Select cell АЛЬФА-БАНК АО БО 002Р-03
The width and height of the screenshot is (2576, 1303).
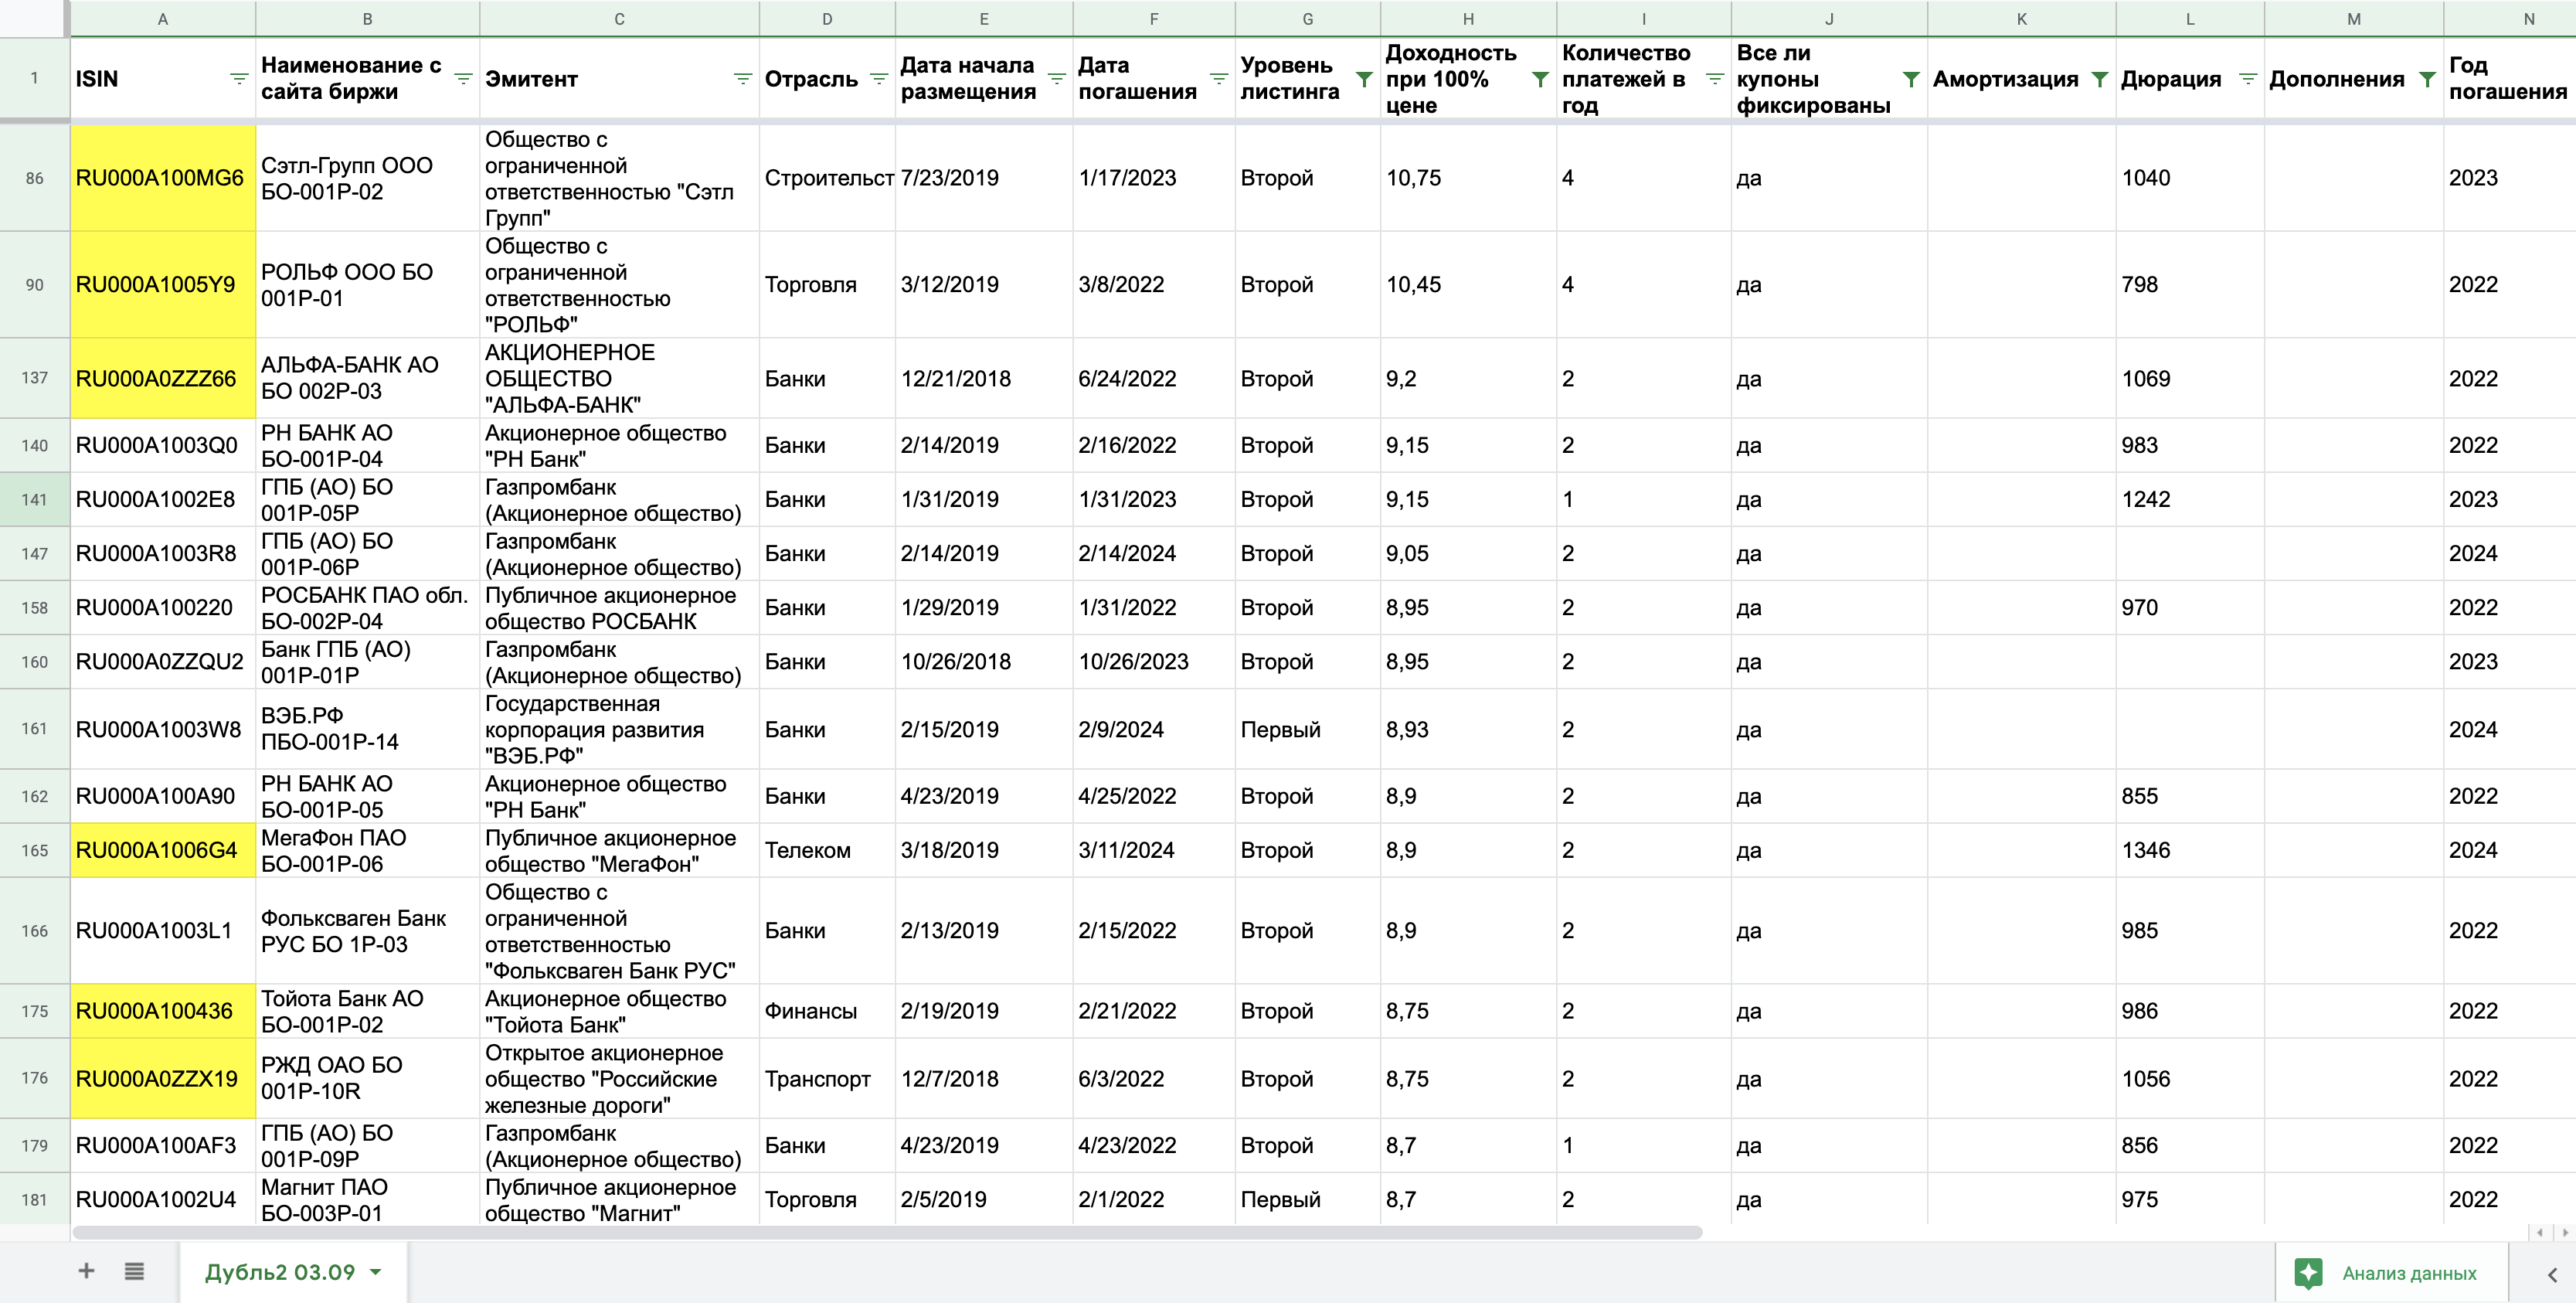tap(367, 379)
